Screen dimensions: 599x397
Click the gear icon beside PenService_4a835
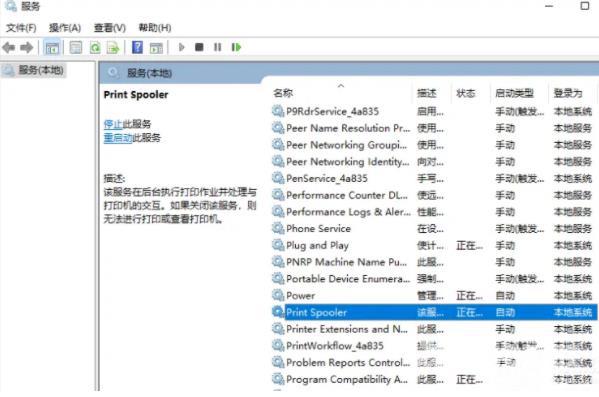tap(278, 178)
